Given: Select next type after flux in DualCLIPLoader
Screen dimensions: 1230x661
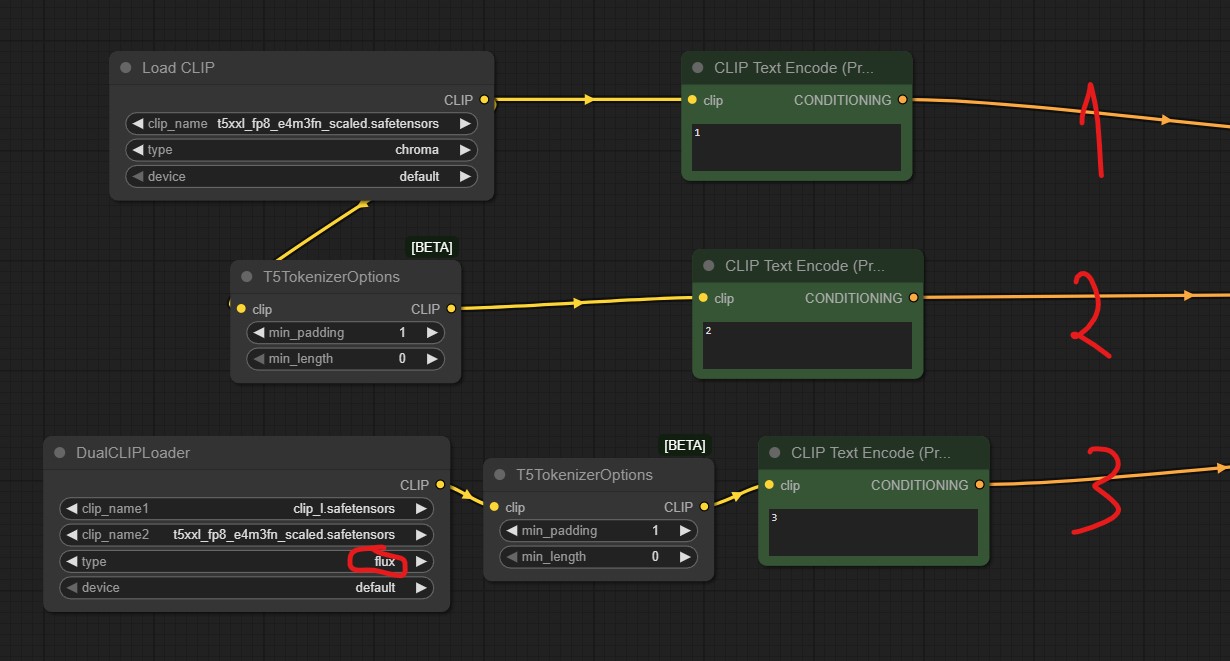Looking at the screenshot, I should click(x=421, y=561).
